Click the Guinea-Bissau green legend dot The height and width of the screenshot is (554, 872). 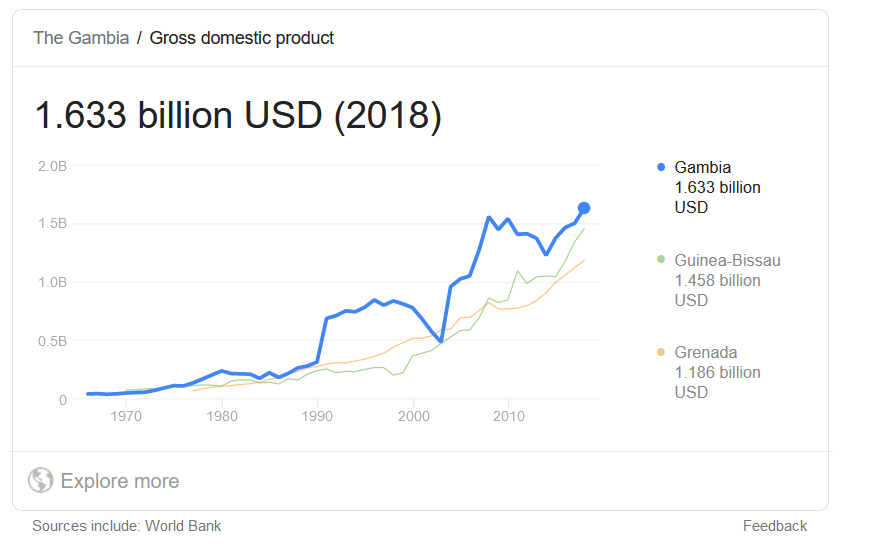coord(661,259)
